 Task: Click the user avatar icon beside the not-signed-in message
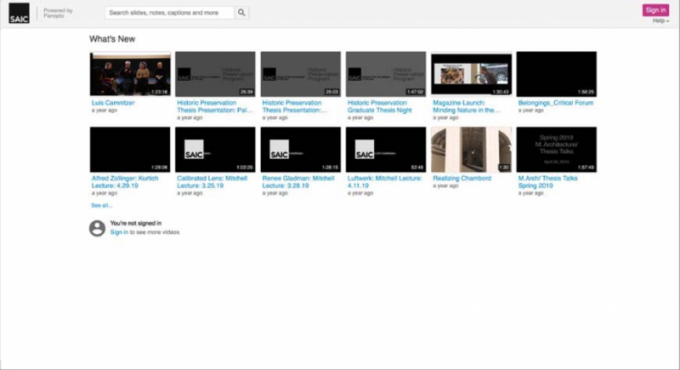pyautogui.click(x=97, y=228)
